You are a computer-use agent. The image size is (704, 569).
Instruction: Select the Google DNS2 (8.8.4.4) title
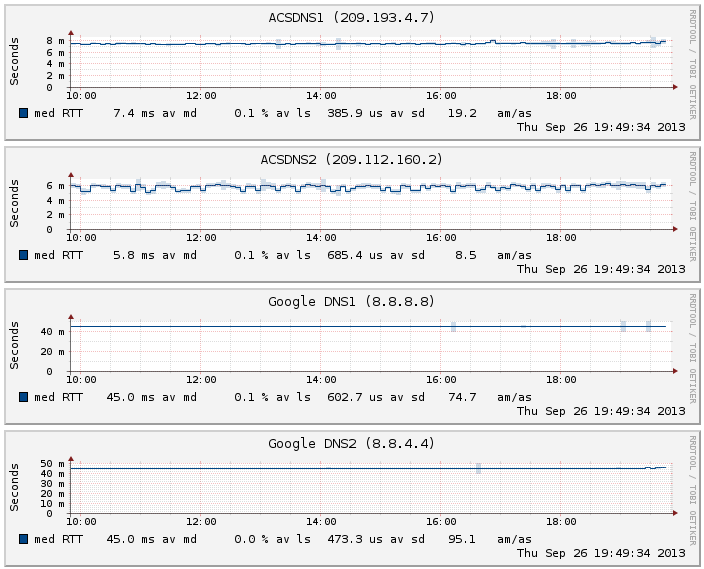(351, 444)
